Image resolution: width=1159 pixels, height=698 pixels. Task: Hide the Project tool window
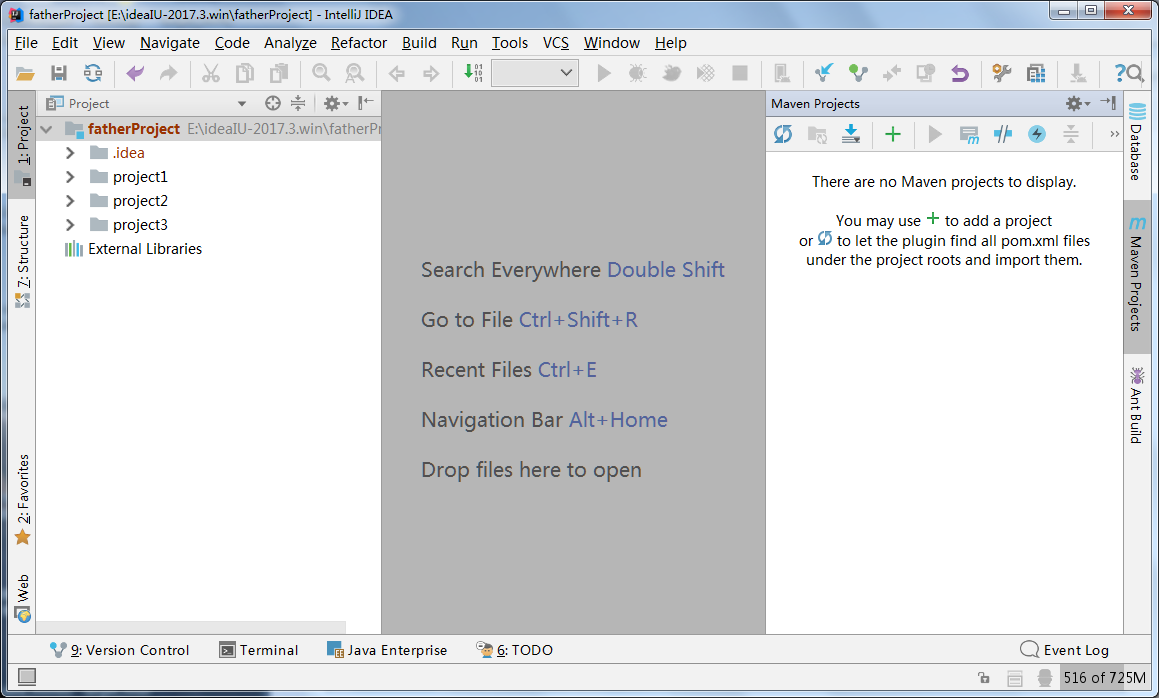[366, 103]
